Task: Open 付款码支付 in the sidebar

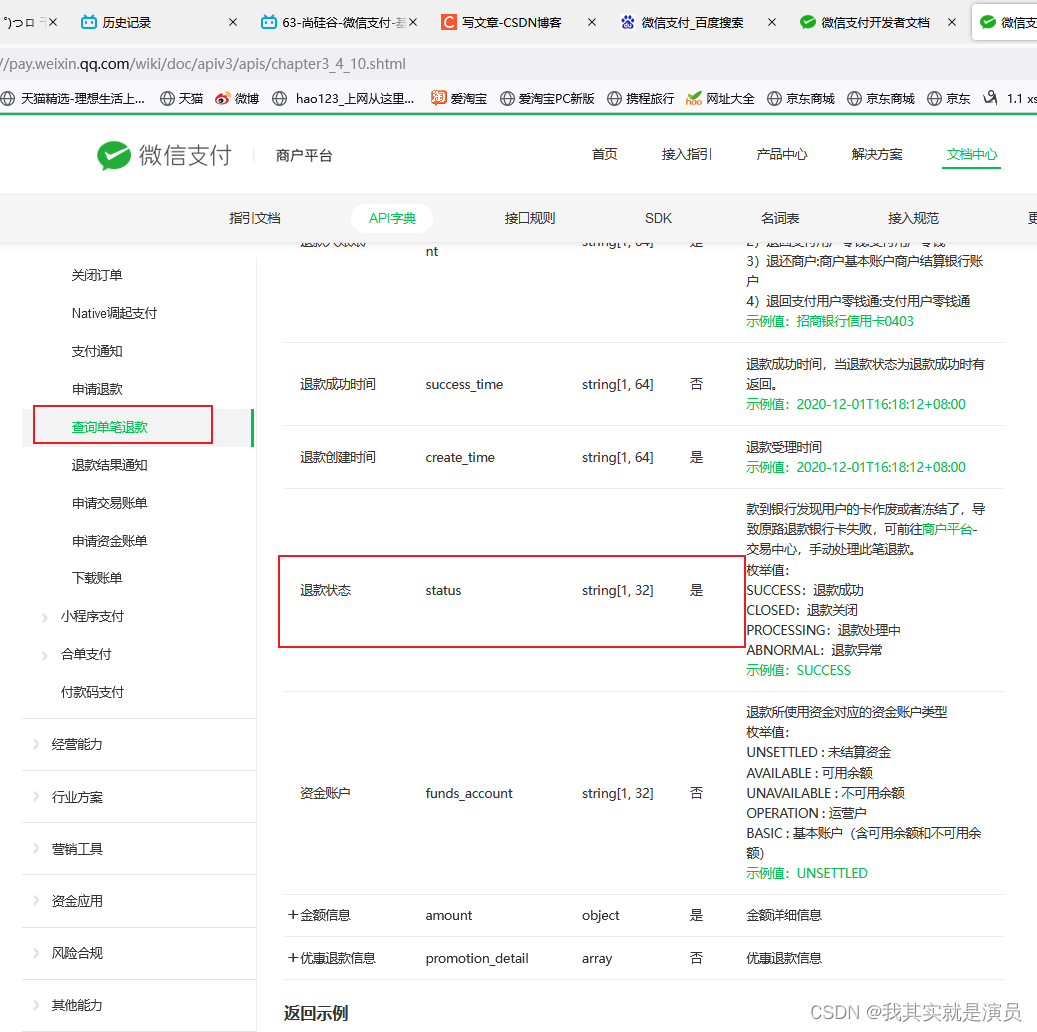Action: point(93,692)
